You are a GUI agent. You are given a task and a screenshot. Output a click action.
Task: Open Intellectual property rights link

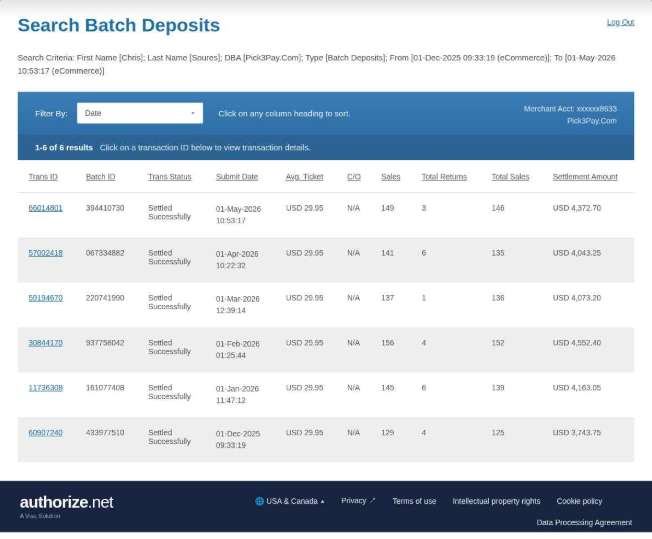[496, 501]
